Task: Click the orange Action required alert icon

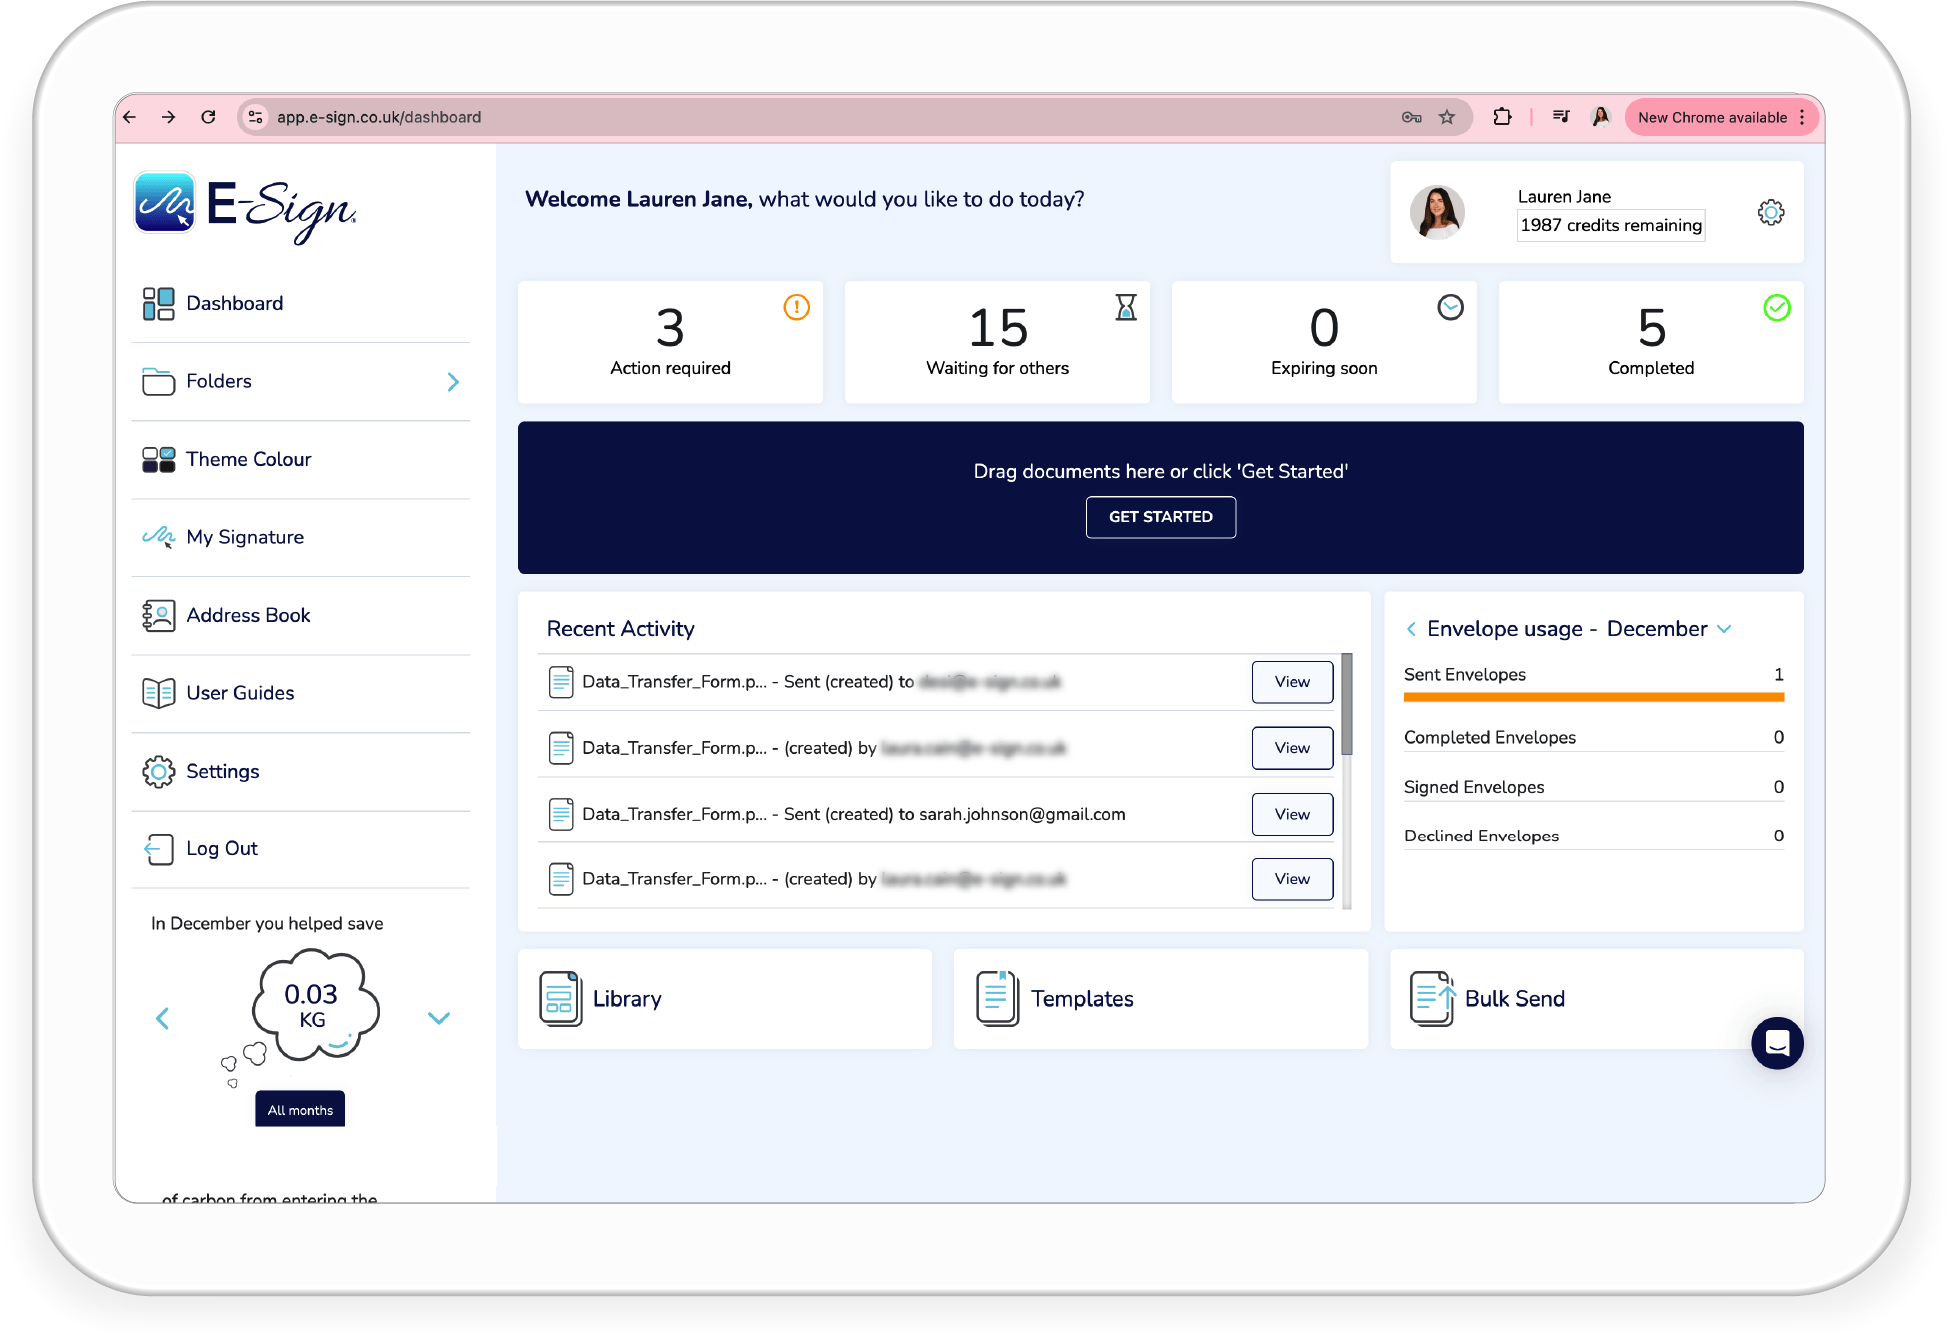Action: coord(796,307)
